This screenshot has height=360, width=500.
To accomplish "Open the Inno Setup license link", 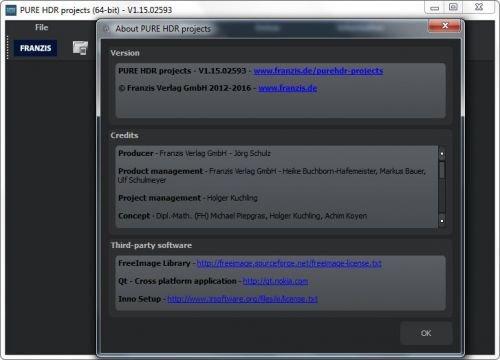I will coord(242,299).
